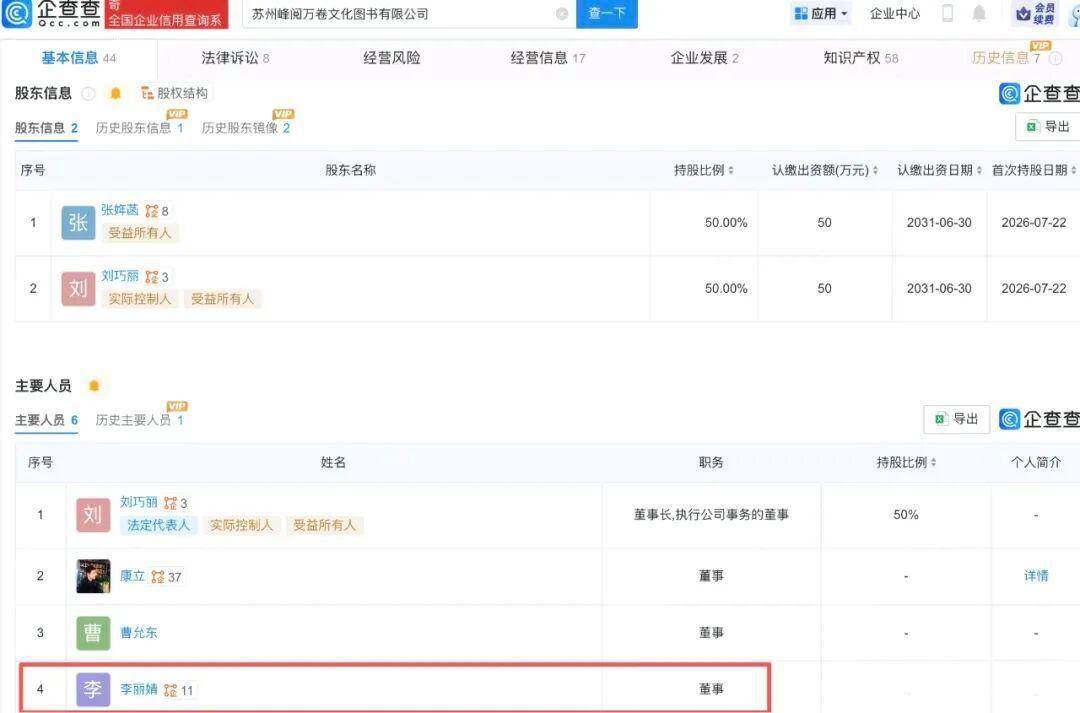Click the company name search field
The image size is (1080, 713).
click(399, 14)
